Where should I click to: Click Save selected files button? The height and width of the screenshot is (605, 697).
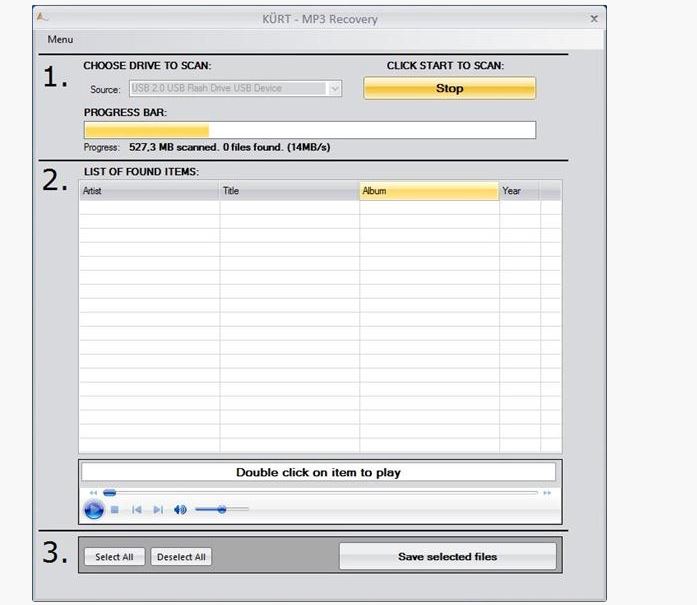click(447, 557)
